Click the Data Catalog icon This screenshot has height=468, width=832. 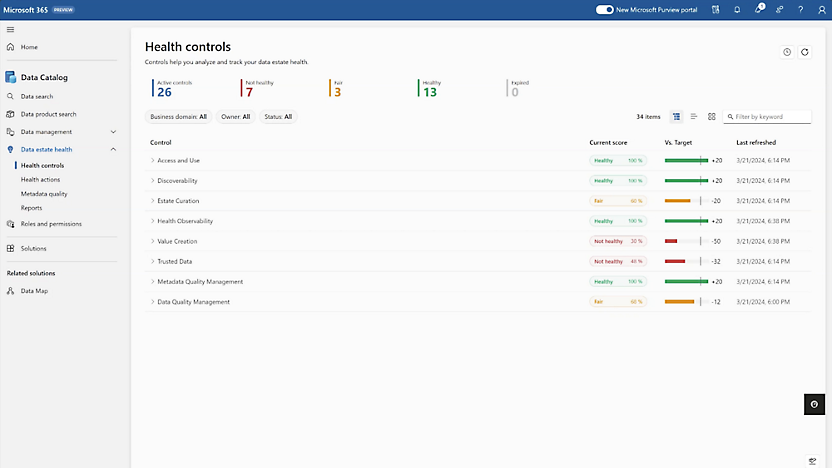point(11,77)
